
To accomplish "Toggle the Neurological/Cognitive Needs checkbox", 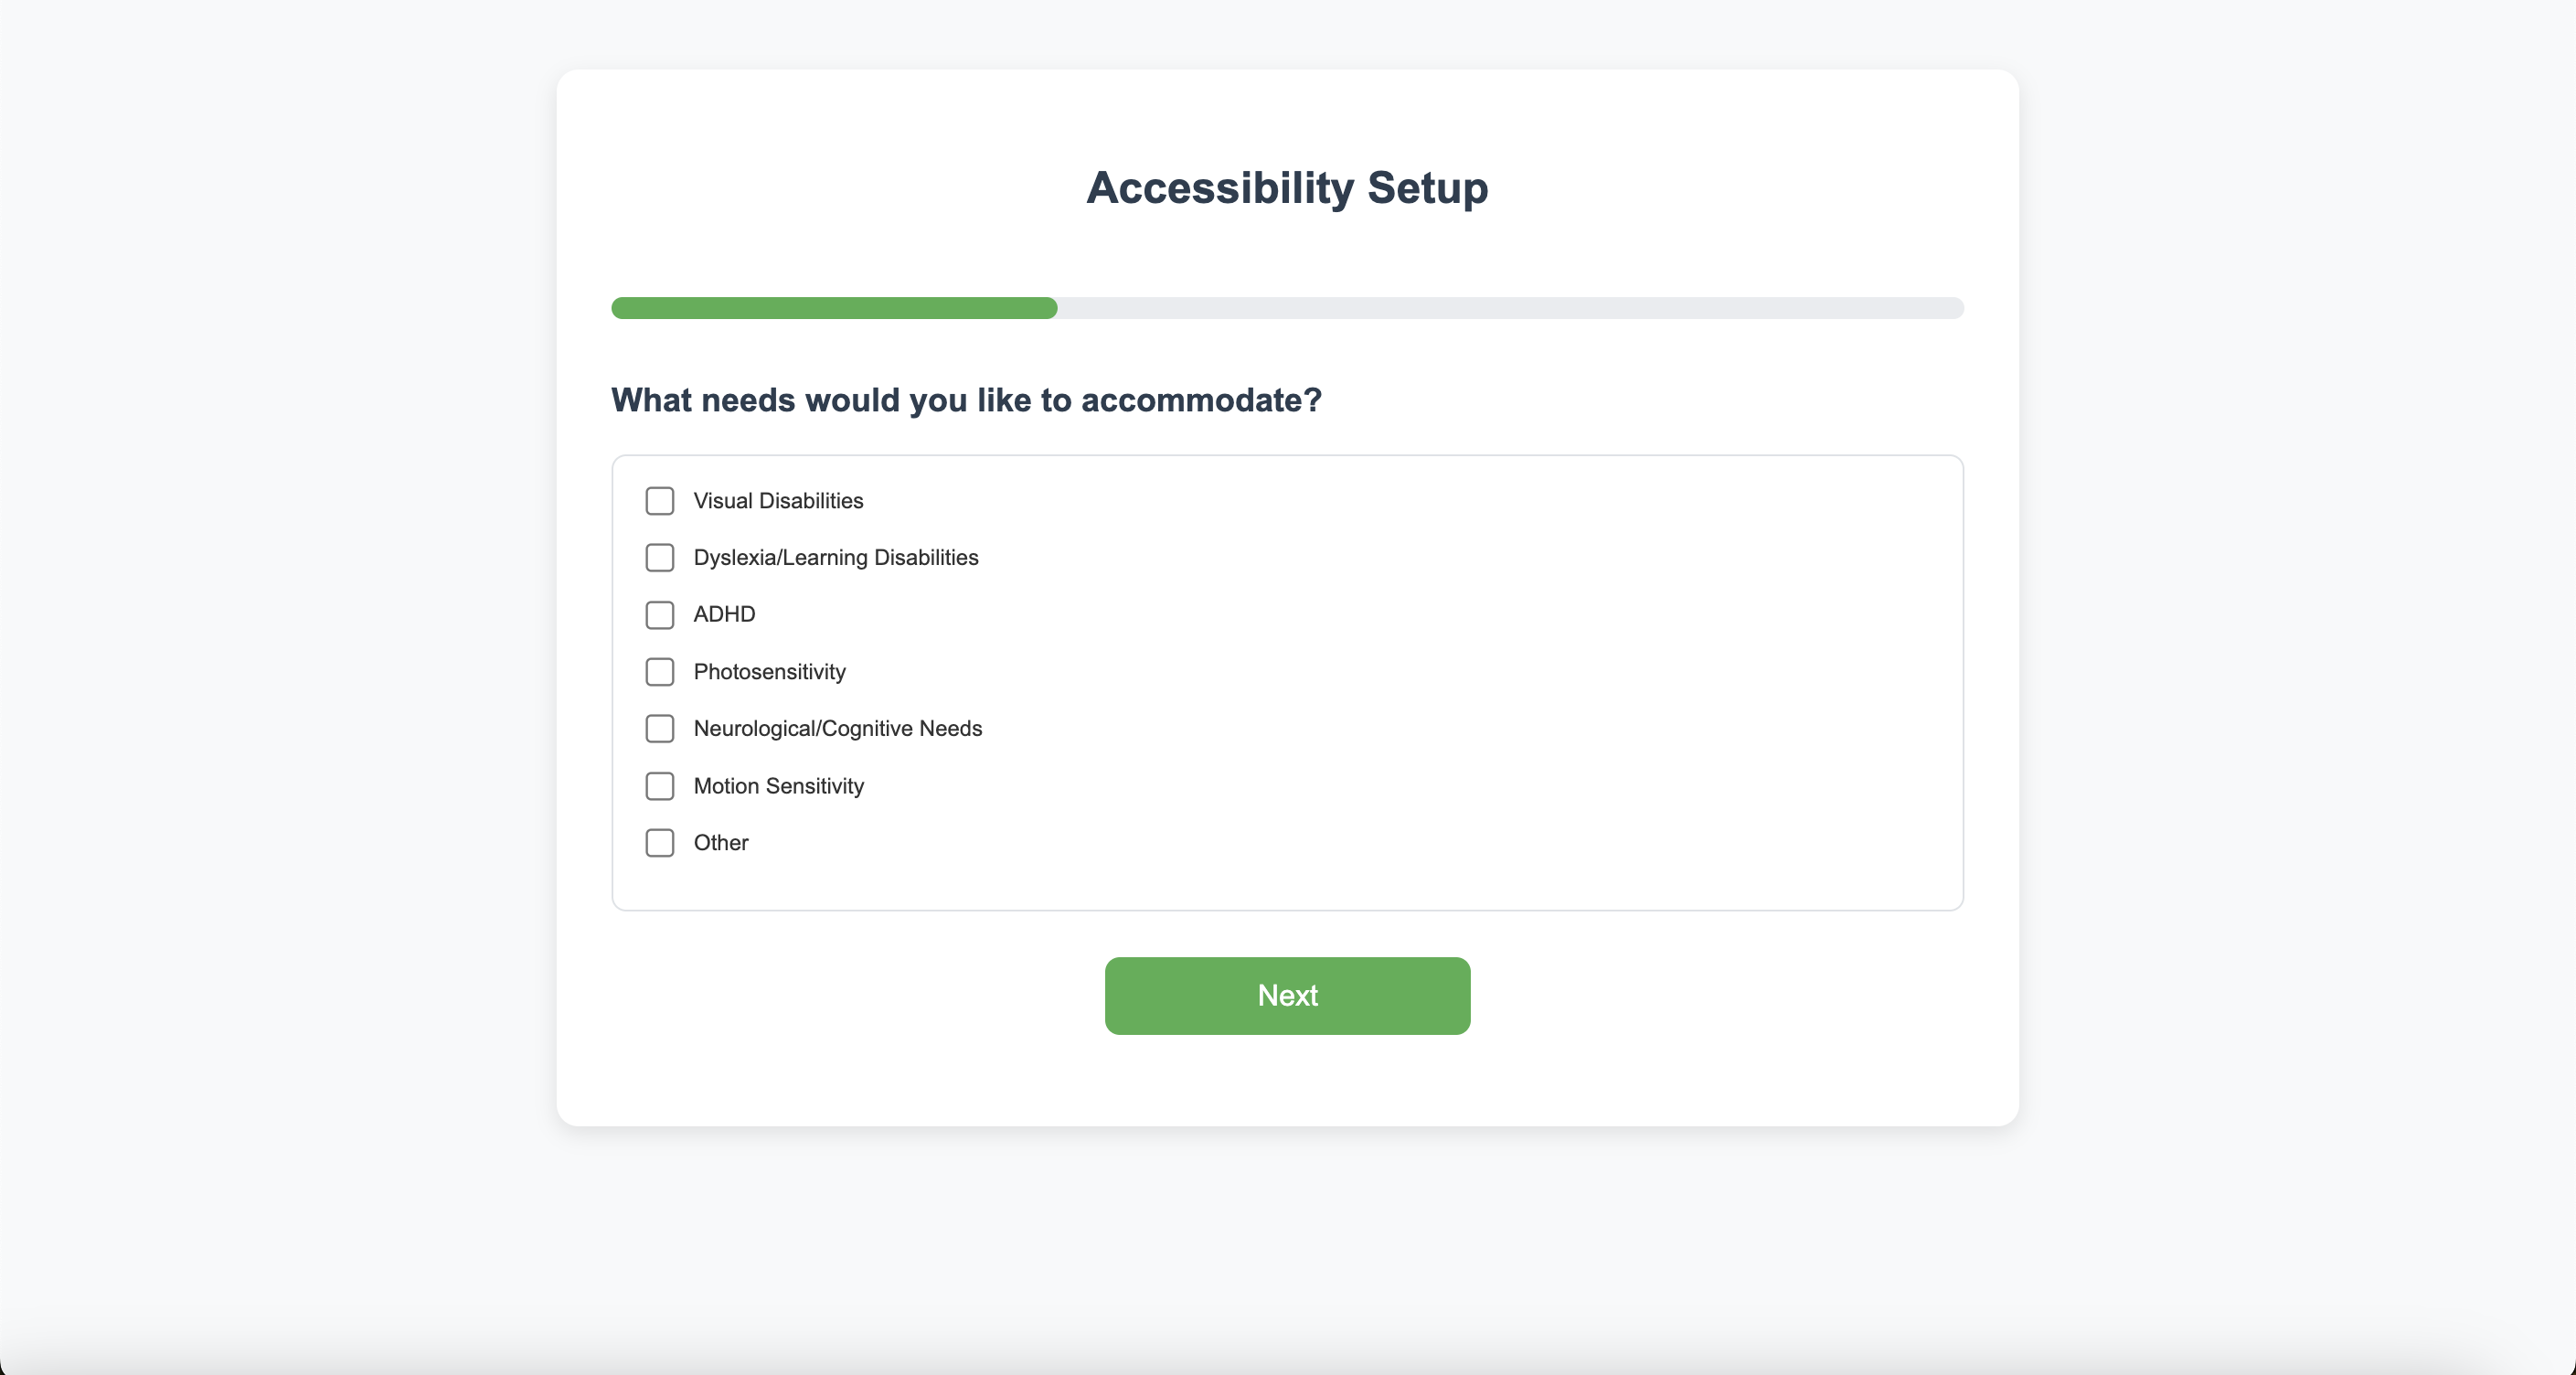I will (x=659, y=728).
